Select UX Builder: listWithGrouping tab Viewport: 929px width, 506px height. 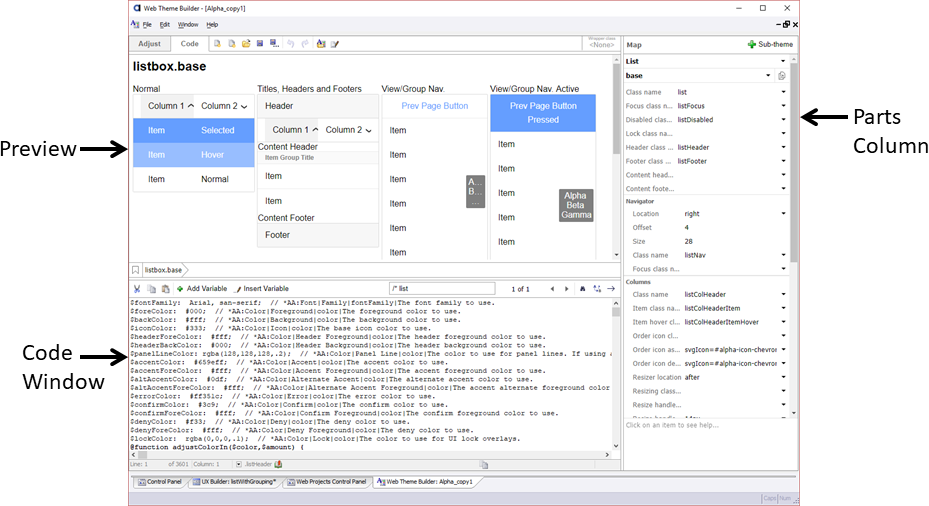coord(235,482)
